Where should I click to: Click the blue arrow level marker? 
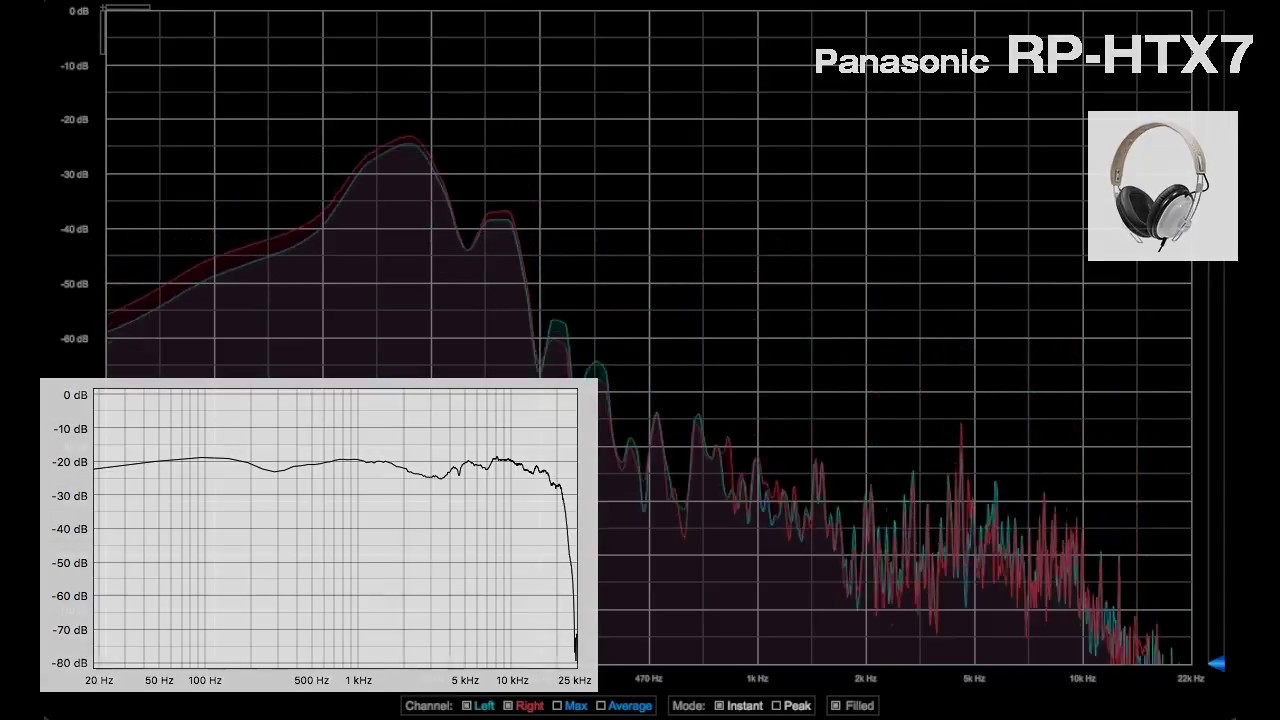(x=1216, y=663)
